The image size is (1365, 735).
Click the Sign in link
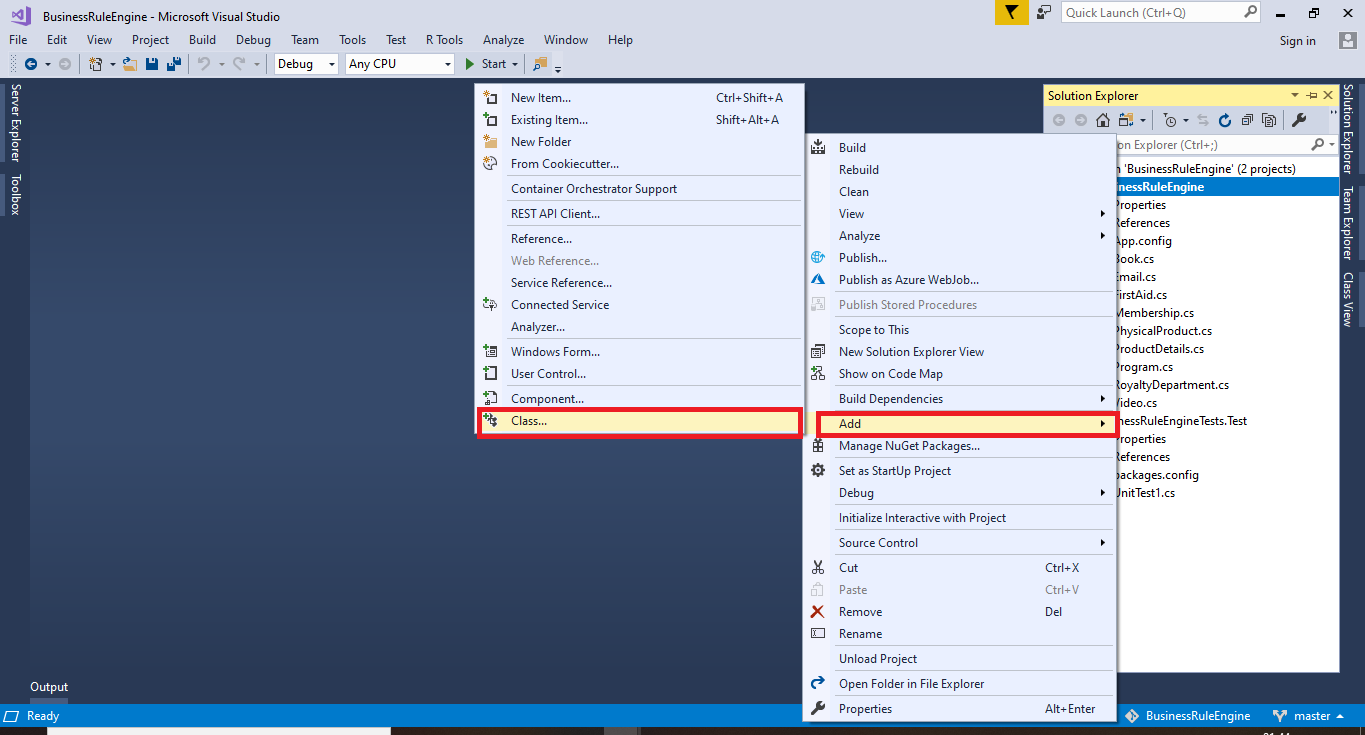click(1297, 41)
